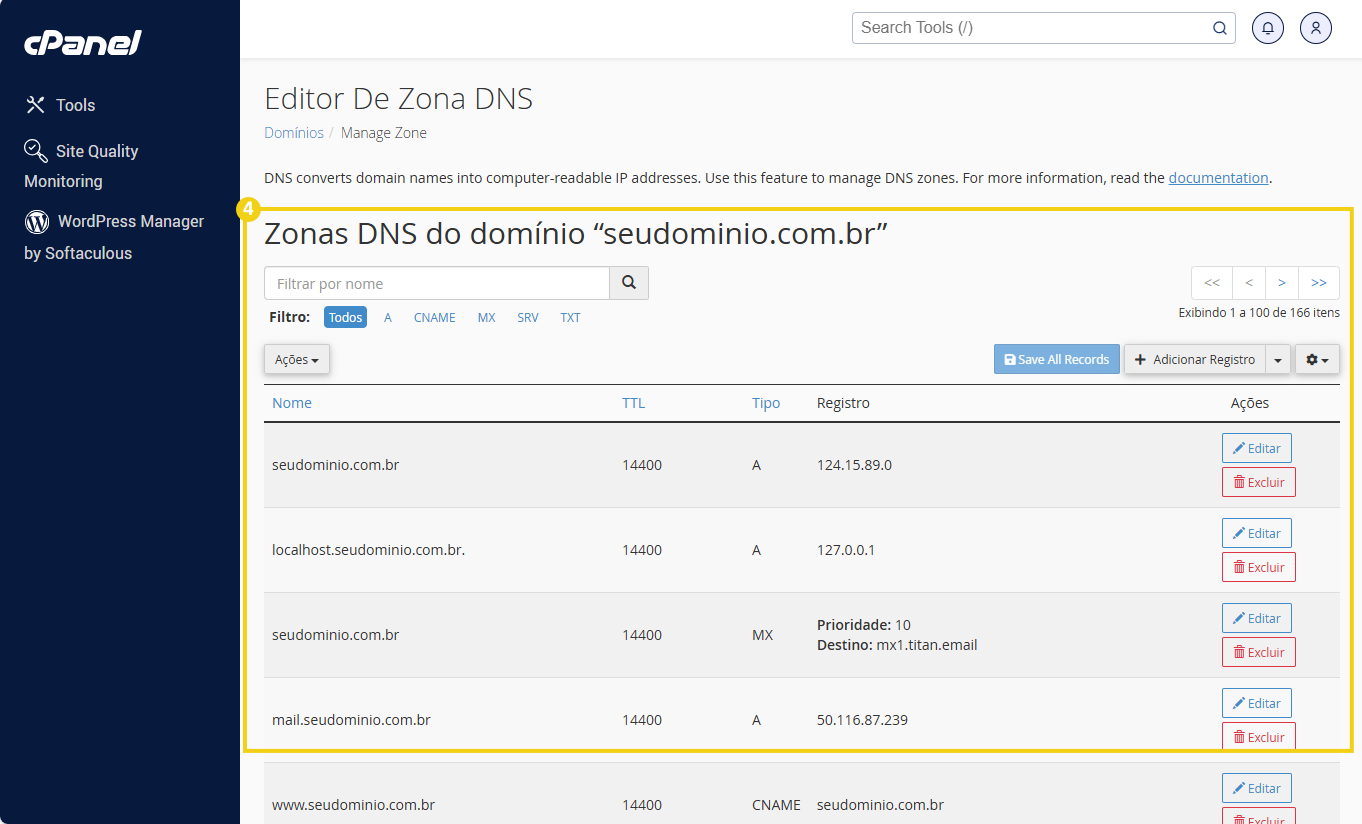
Task: Click the 124.15.89.0 record value
Action: pyautogui.click(x=854, y=465)
